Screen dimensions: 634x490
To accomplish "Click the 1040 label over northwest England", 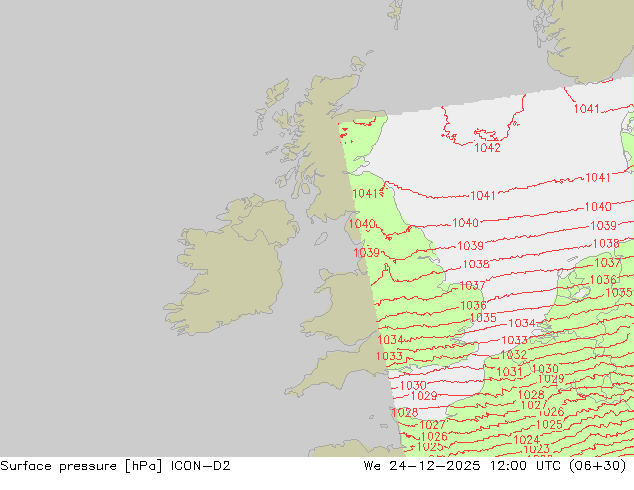I will pos(362,224).
